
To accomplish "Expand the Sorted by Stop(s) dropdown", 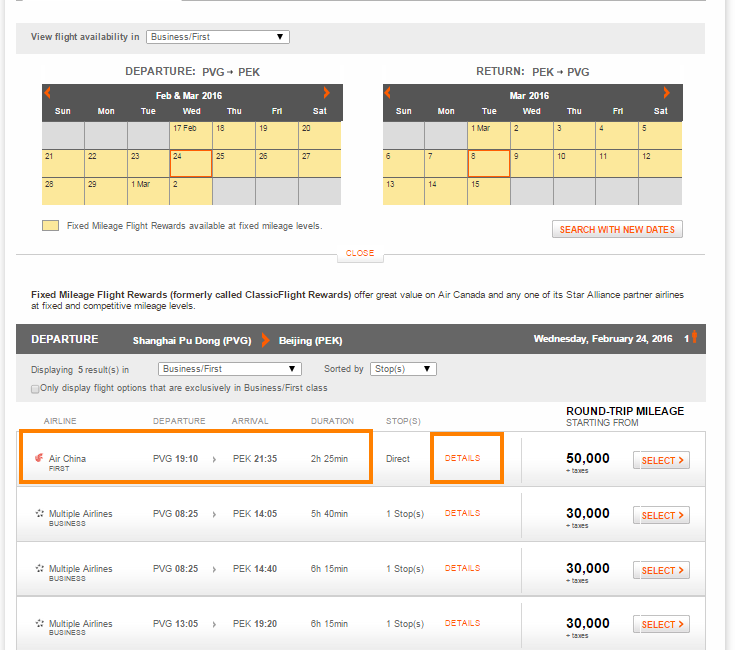I will 403,369.
